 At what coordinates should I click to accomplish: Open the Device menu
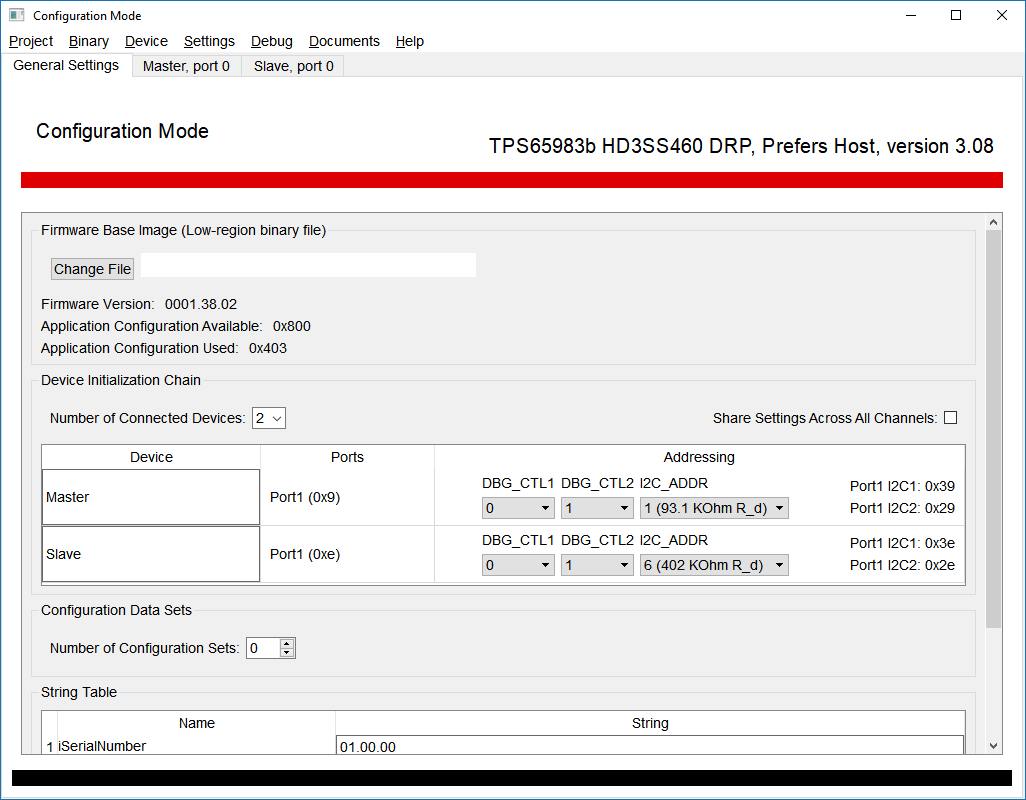tap(146, 41)
